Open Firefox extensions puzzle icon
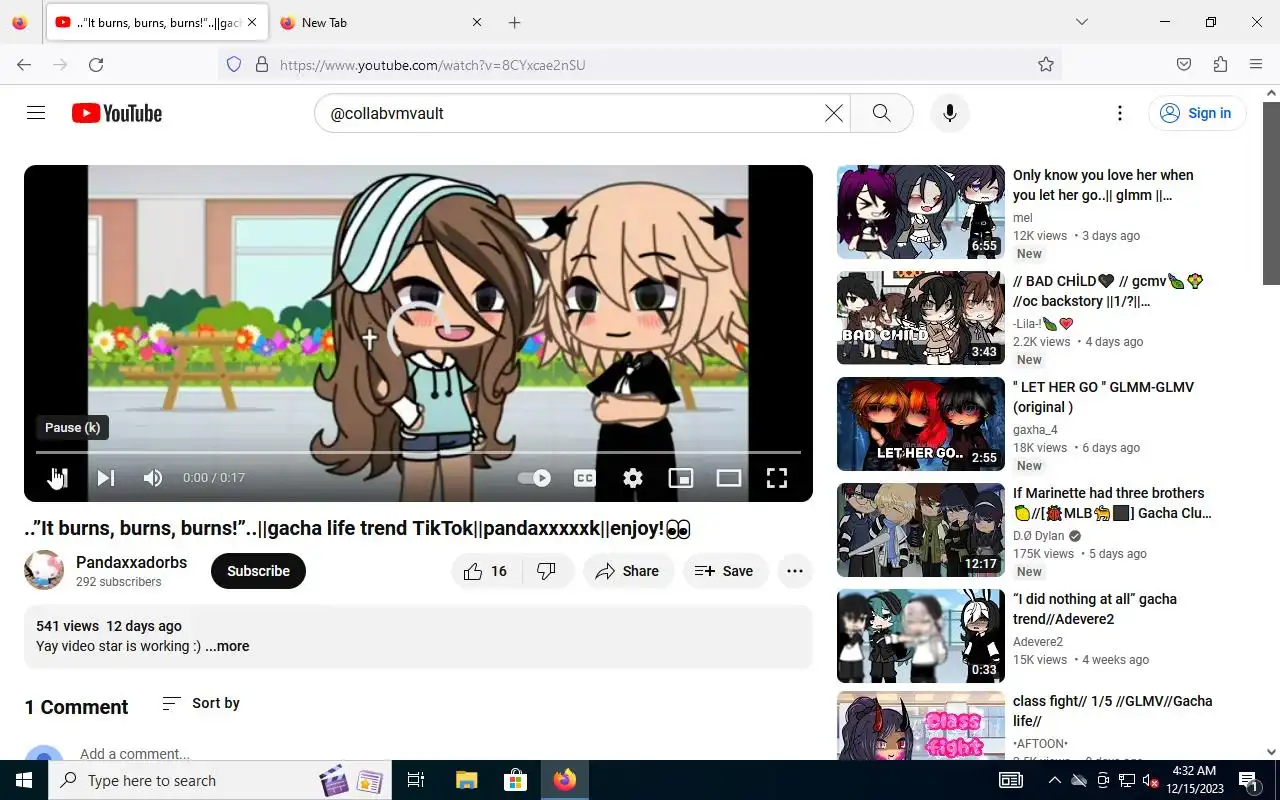 (1220, 64)
